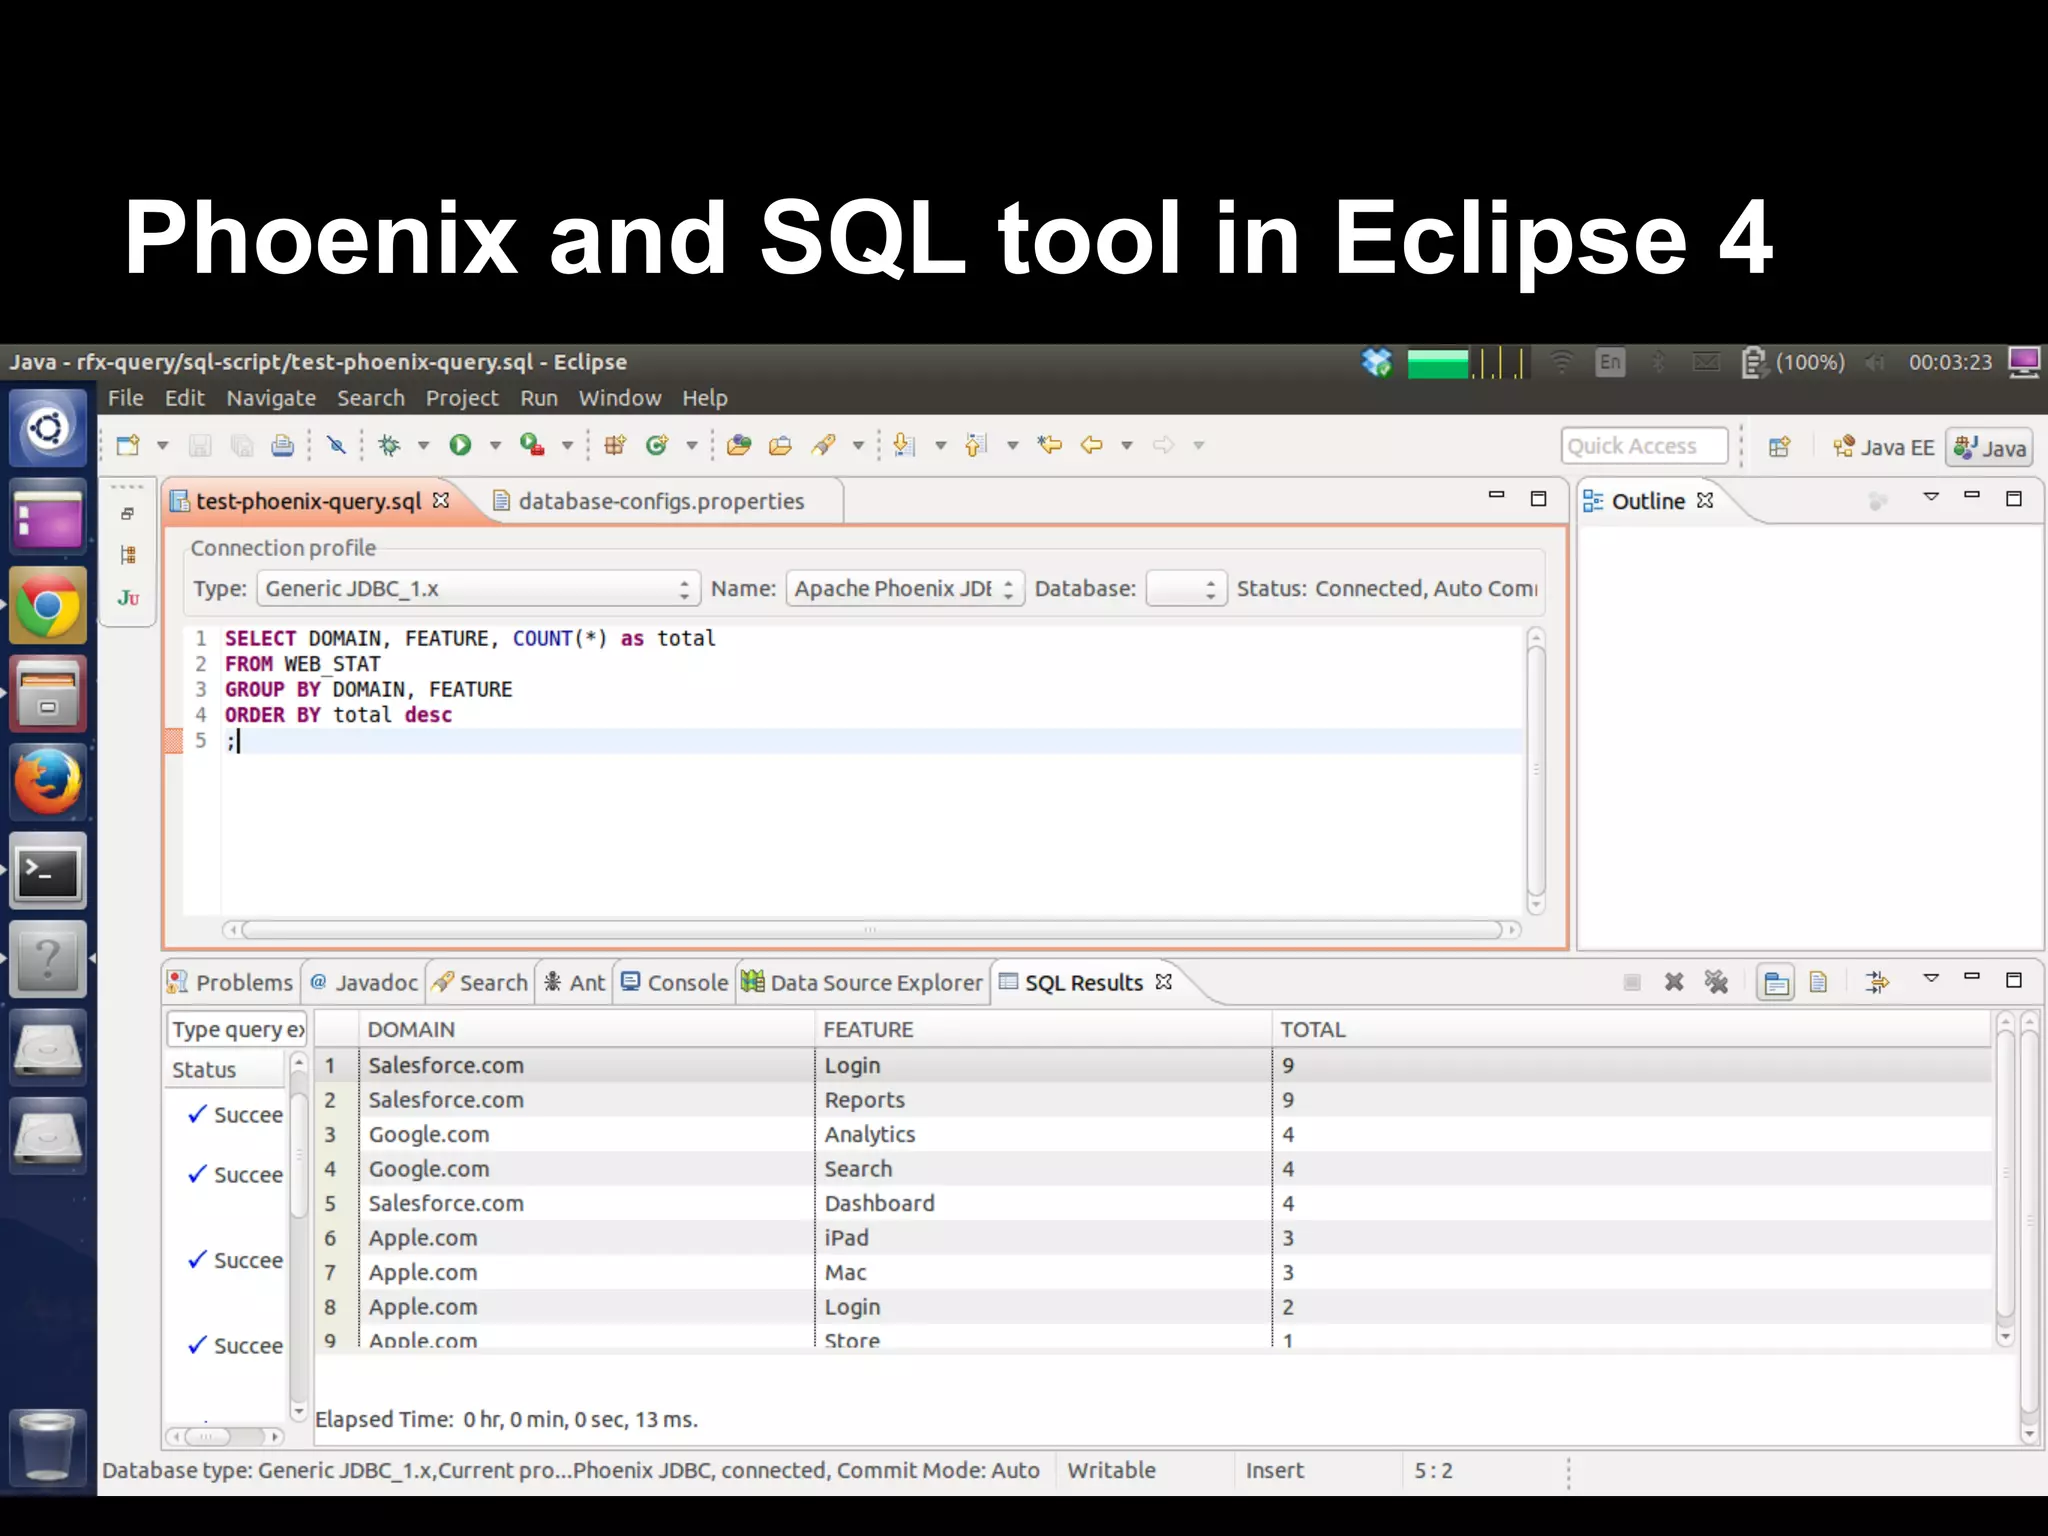Screen dimensions: 2048x1536
Task: Select result row Salesforce.com Reports
Action: pos(1153,1100)
